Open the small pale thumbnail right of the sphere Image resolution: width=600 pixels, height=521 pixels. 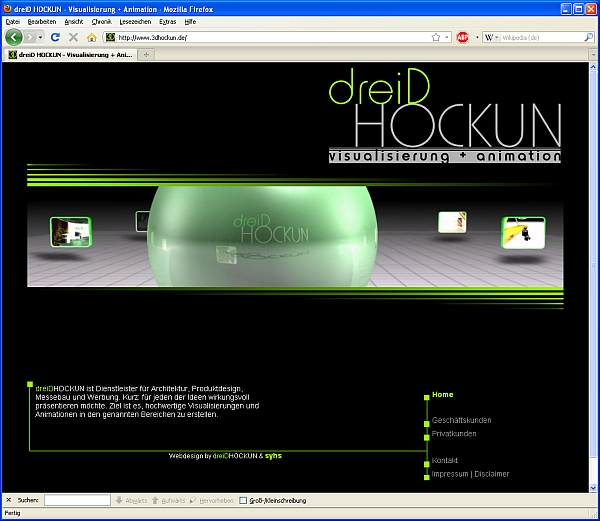(452, 222)
